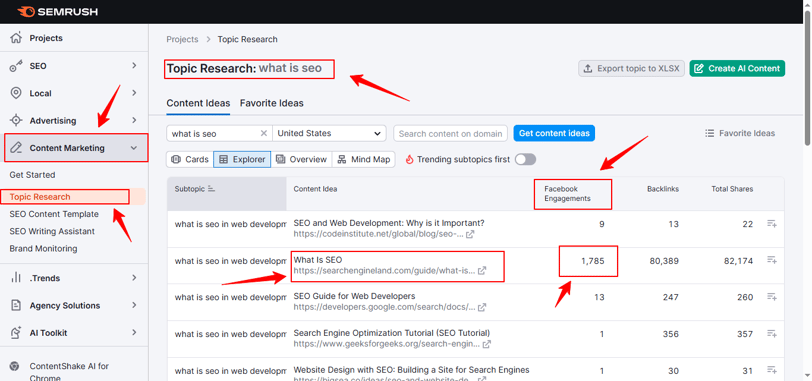Screen dimensions: 812x381
Task: Select the Explorer view
Action: coord(242,159)
